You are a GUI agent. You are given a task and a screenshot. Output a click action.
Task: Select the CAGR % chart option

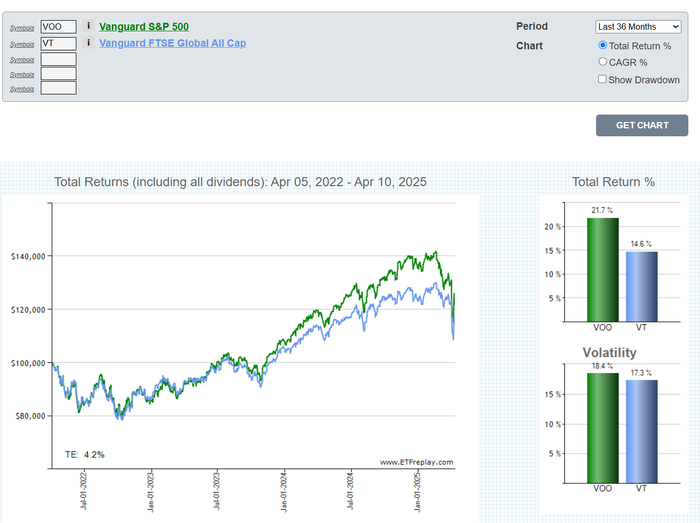point(602,62)
